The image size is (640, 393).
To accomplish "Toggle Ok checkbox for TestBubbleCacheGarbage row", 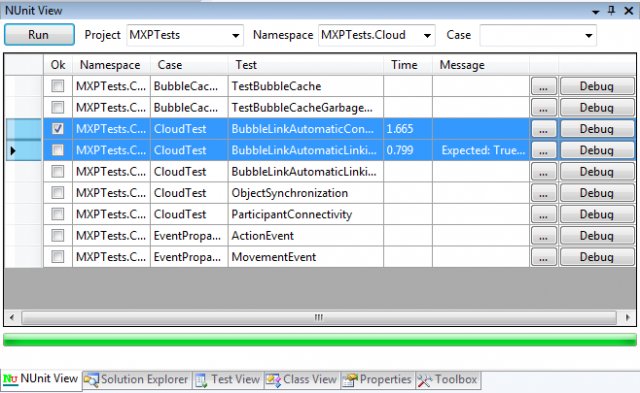I will 58,107.
